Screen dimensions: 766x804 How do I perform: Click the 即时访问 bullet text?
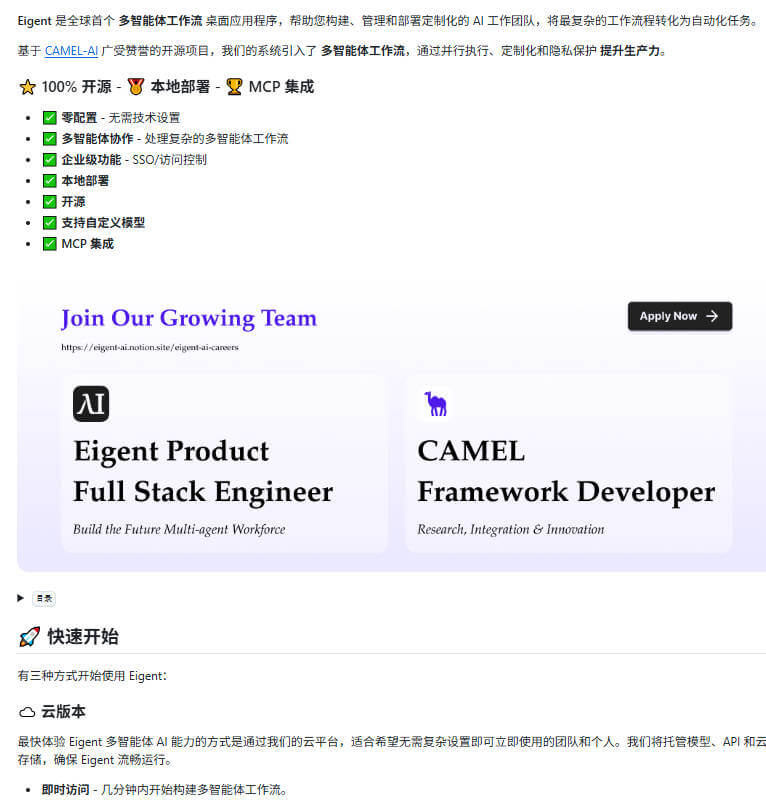click(x=164, y=790)
